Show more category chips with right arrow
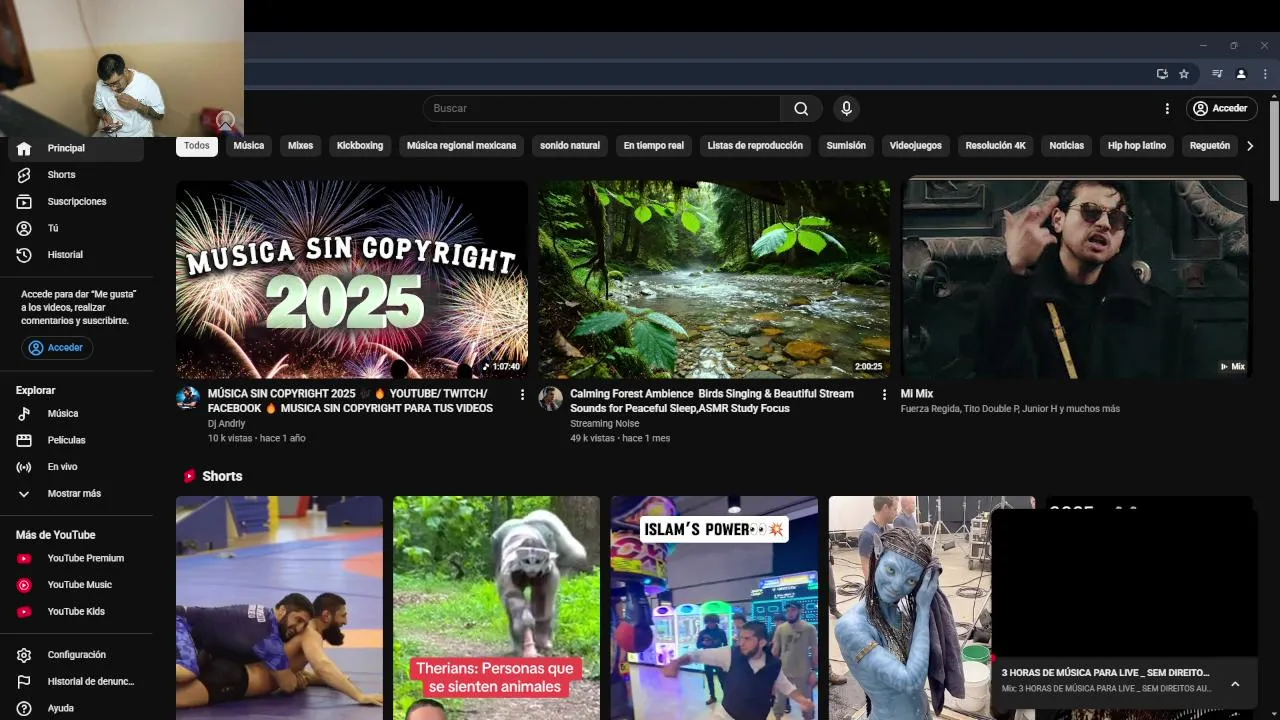Image resolution: width=1280 pixels, height=720 pixels. tap(1249, 146)
